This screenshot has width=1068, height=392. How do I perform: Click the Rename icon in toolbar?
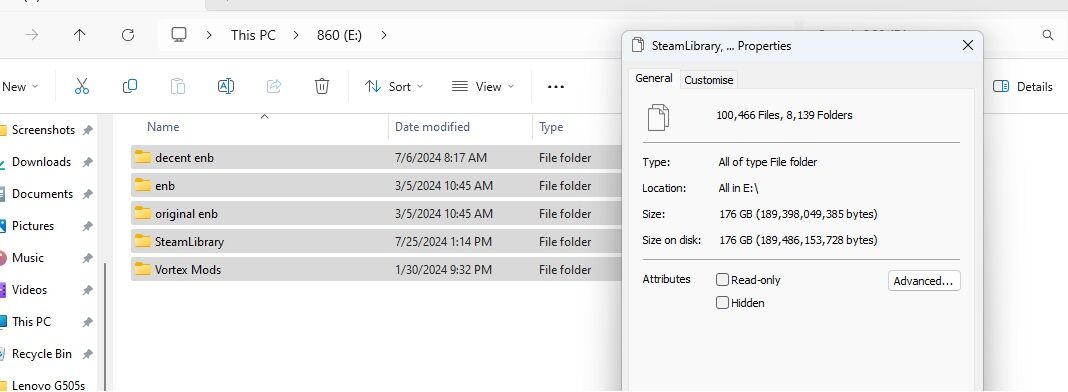[225, 86]
